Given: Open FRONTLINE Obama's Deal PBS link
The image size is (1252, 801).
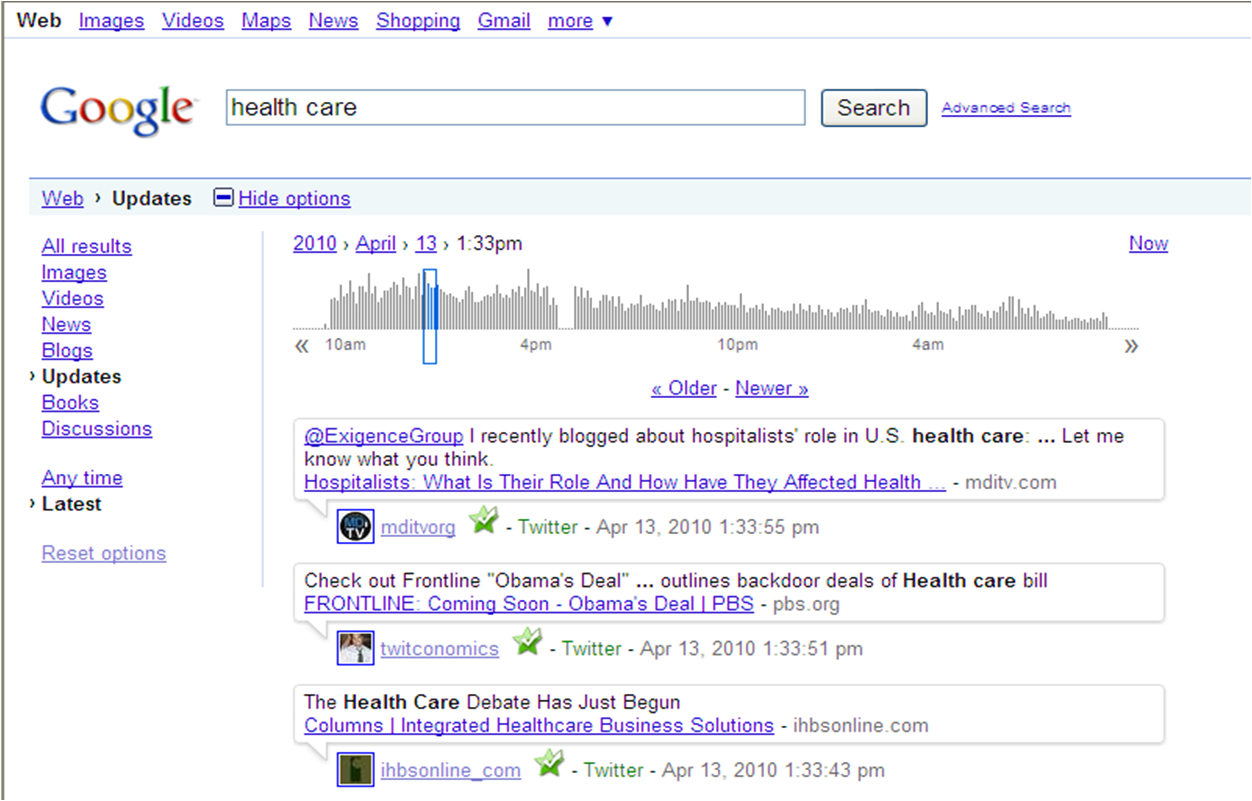Looking at the screenshot, I should tap(529, 604).
